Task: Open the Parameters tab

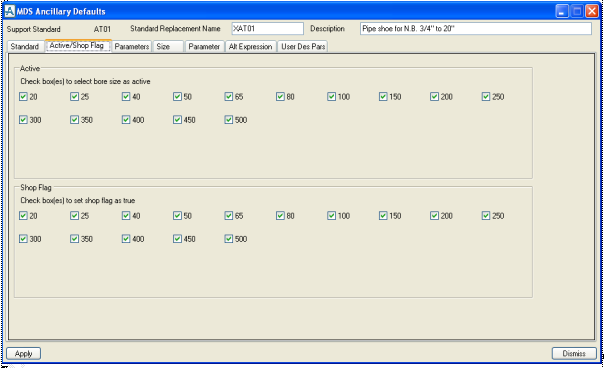Action: (132, 47)
